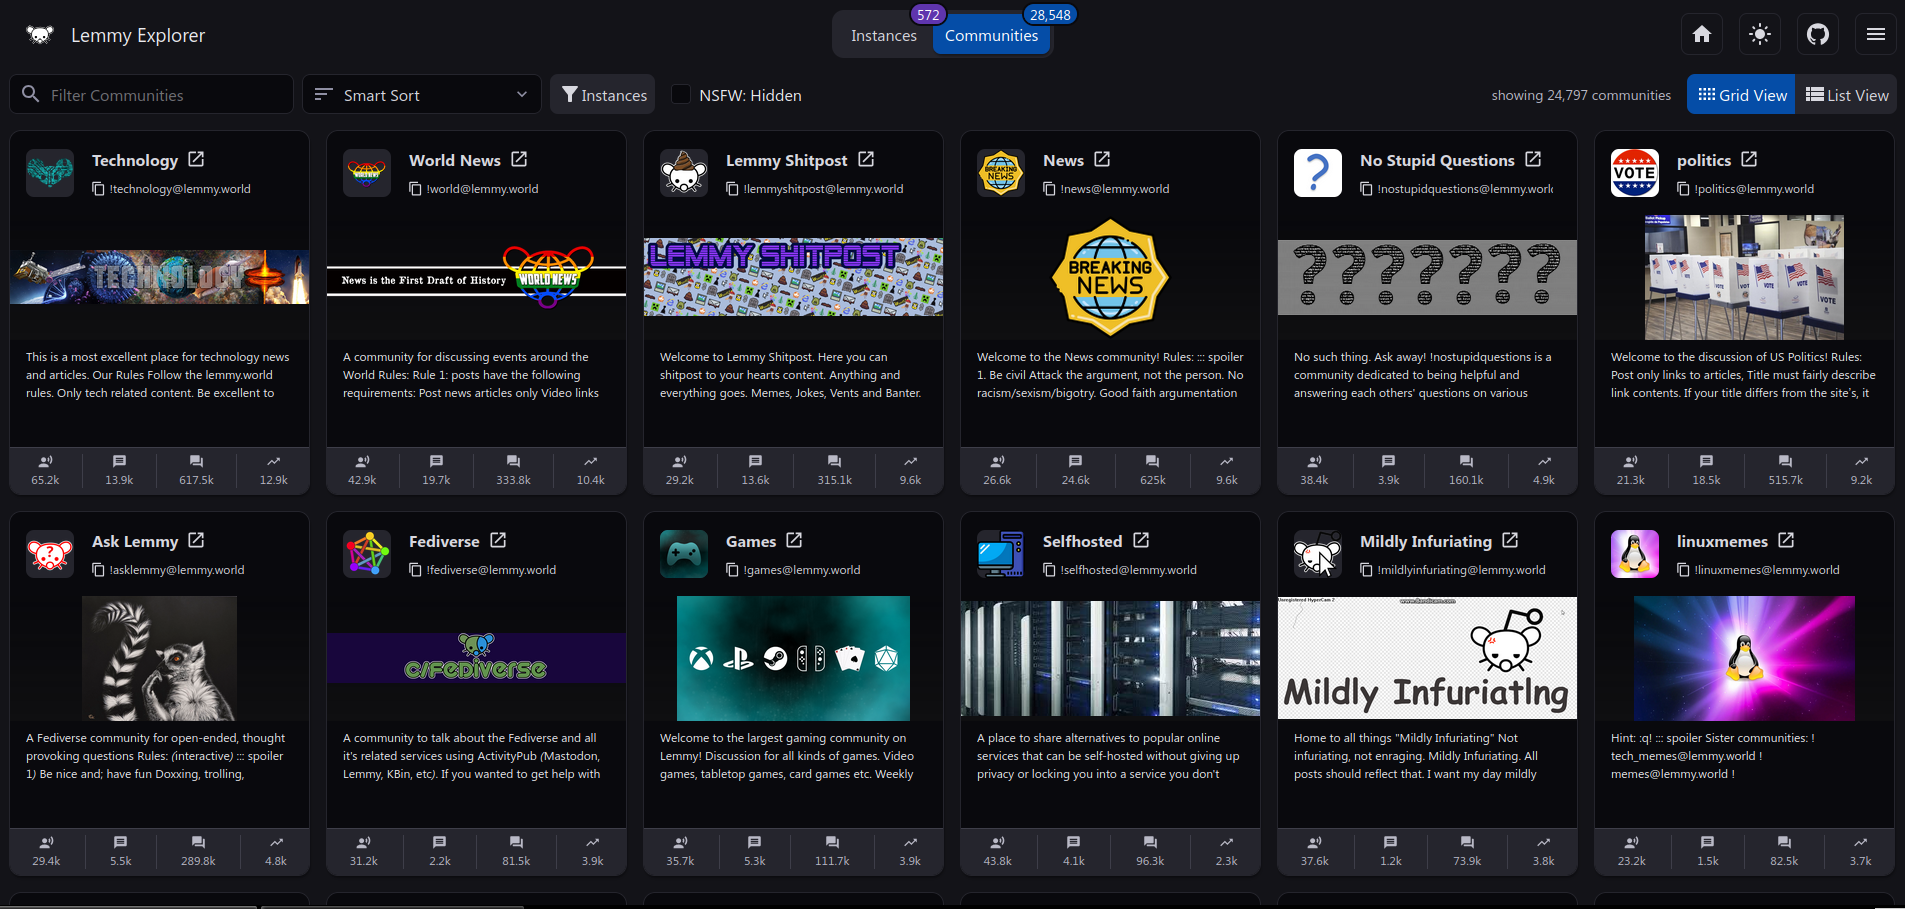
Task: Click Games active users count 3.9k
Action: (x=910, y=851)
